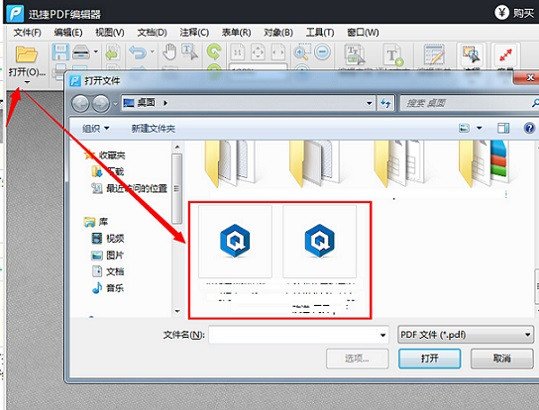Click the fit page icon

click(258, 52)
